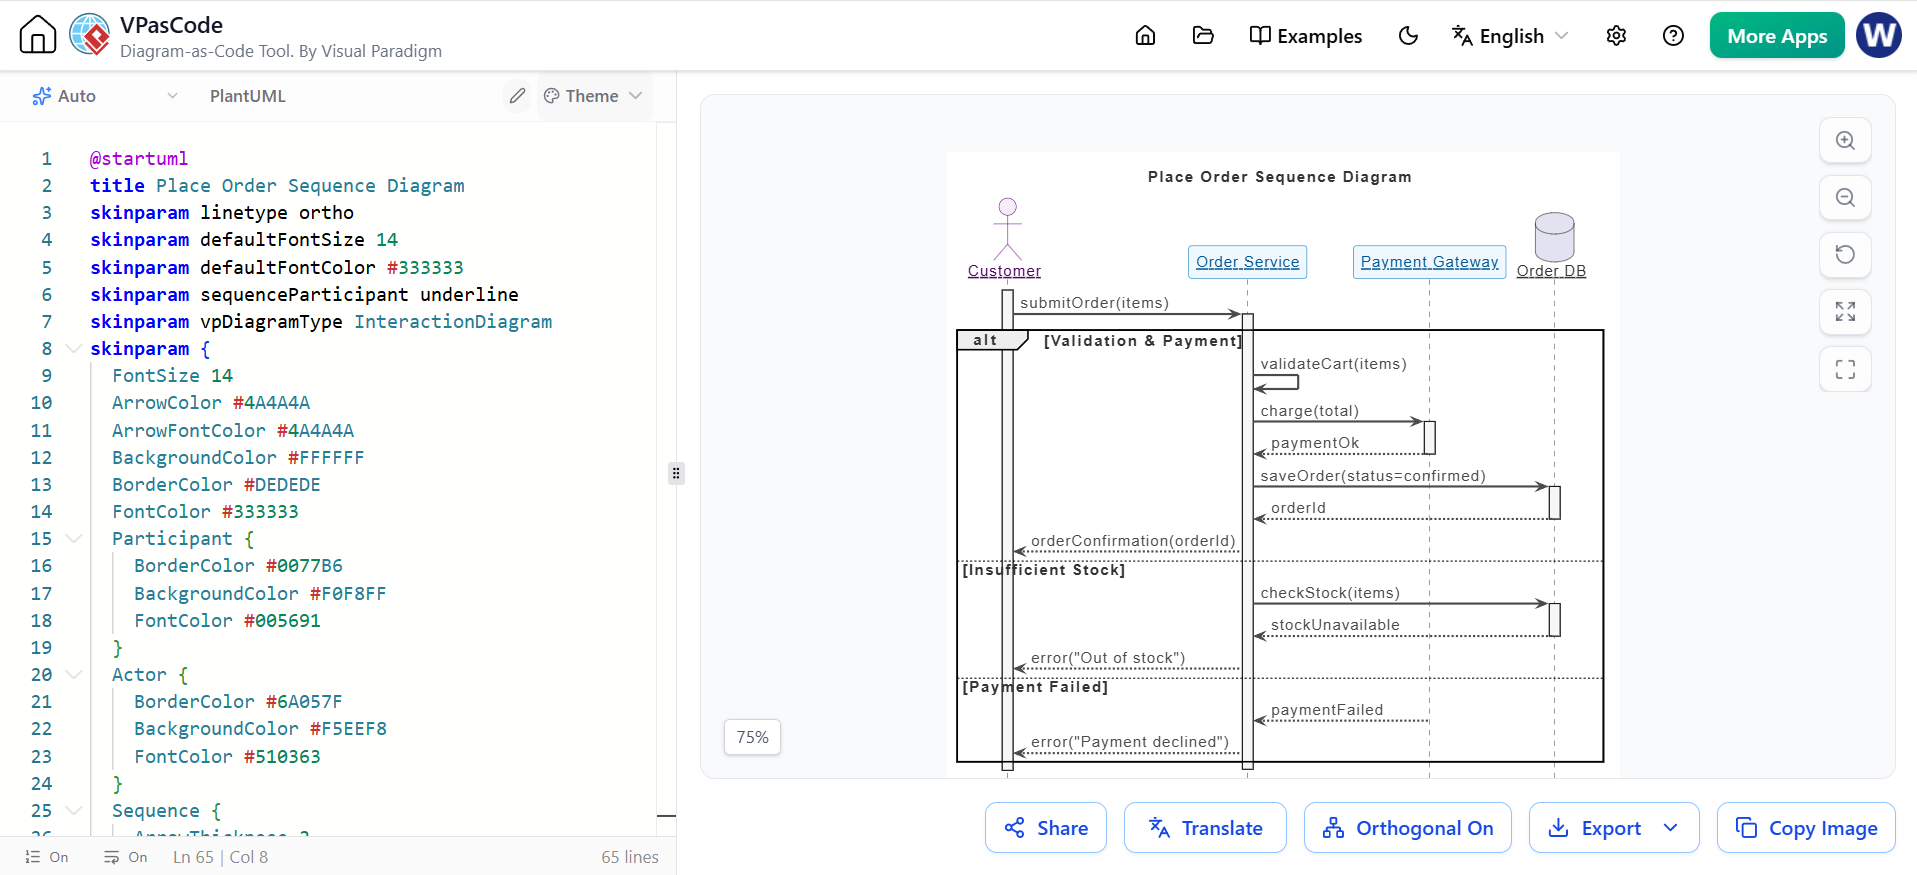Click the Orthogonal layout icon
1917x875 pixels.
1333,827
